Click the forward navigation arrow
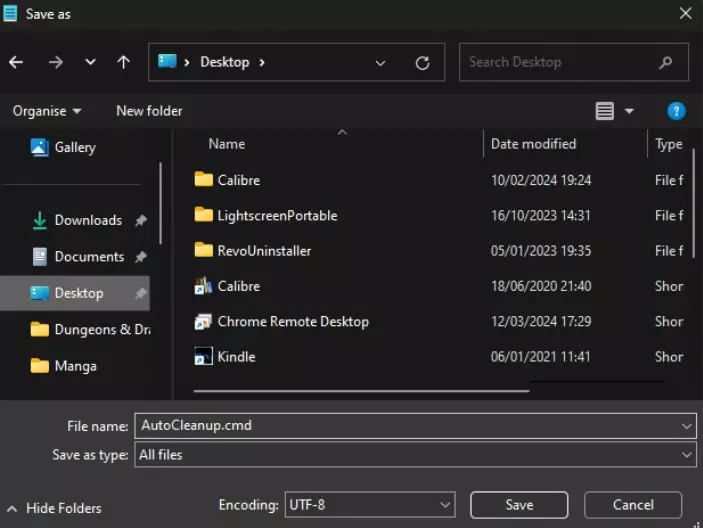This screenshot has width=703, height=528. 56,62
